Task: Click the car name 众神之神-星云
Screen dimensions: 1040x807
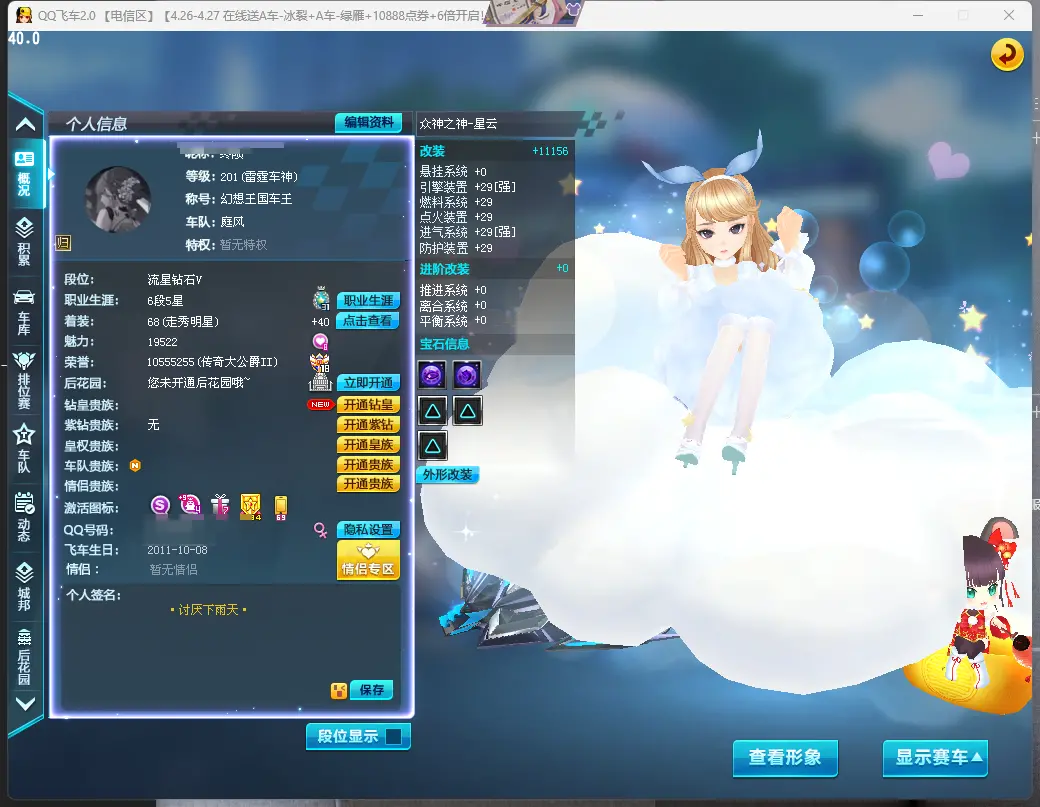Action: 458,123
